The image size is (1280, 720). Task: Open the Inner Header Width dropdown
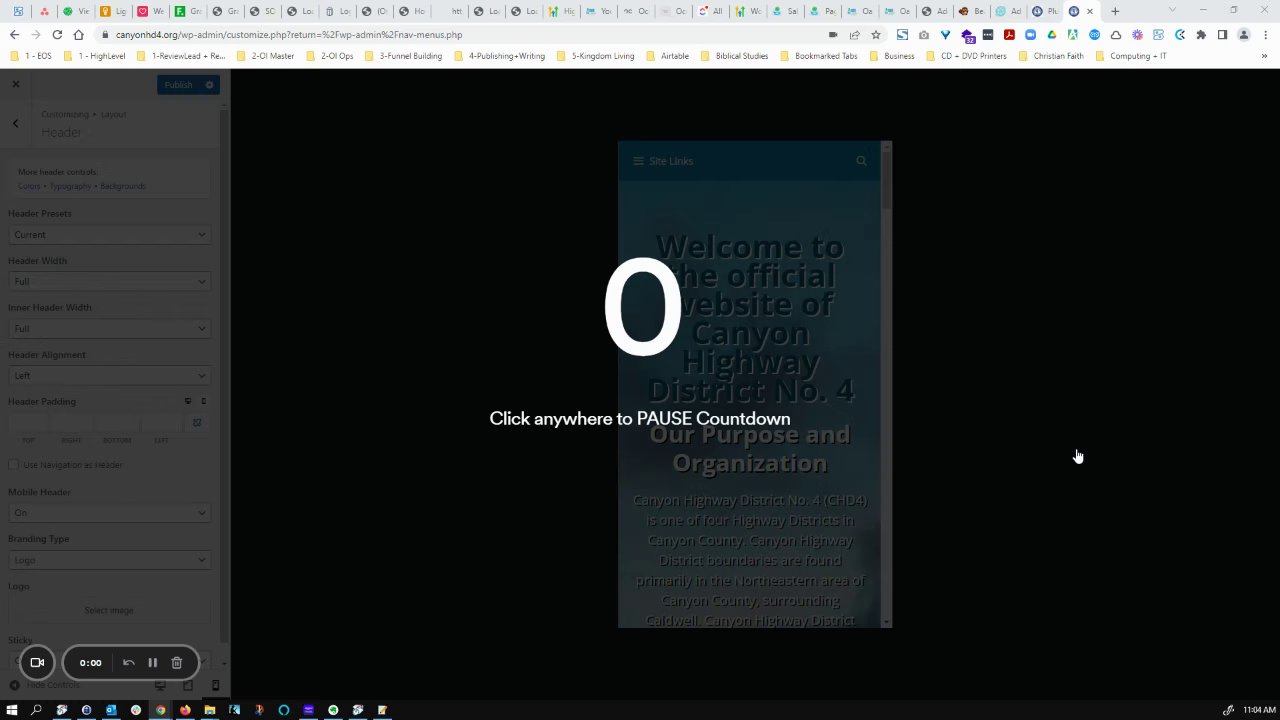[x=109, y=329]
